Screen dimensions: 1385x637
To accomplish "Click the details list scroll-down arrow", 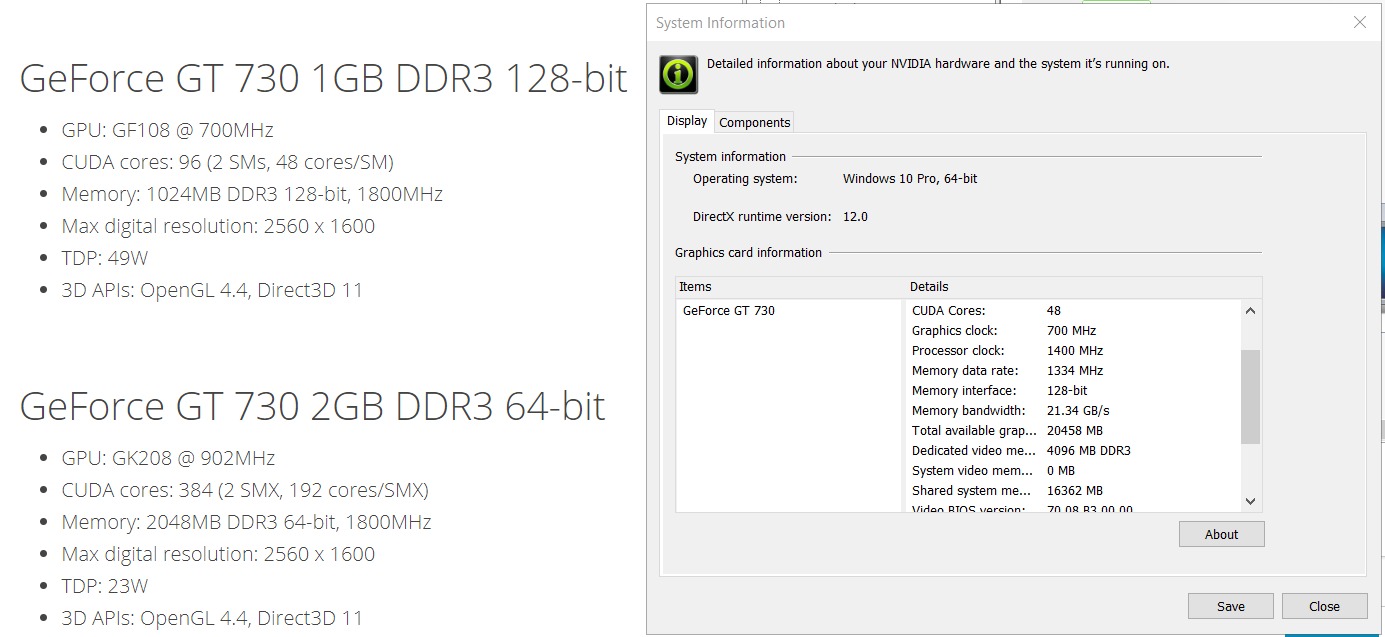I will (1249, 501).
